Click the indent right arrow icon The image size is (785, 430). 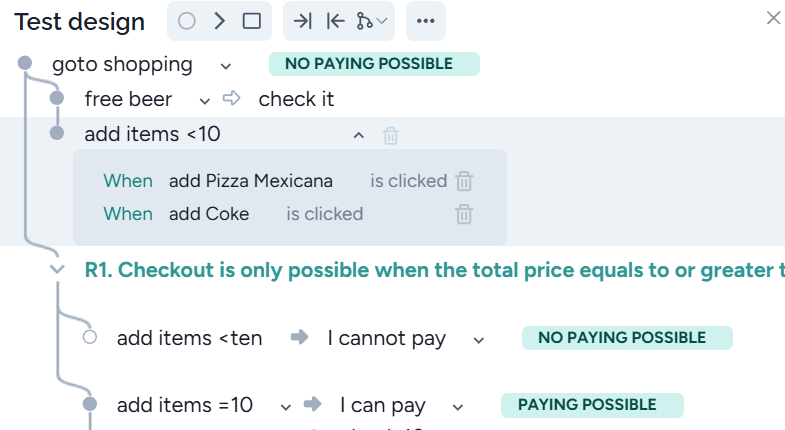(x=302, y=21)
